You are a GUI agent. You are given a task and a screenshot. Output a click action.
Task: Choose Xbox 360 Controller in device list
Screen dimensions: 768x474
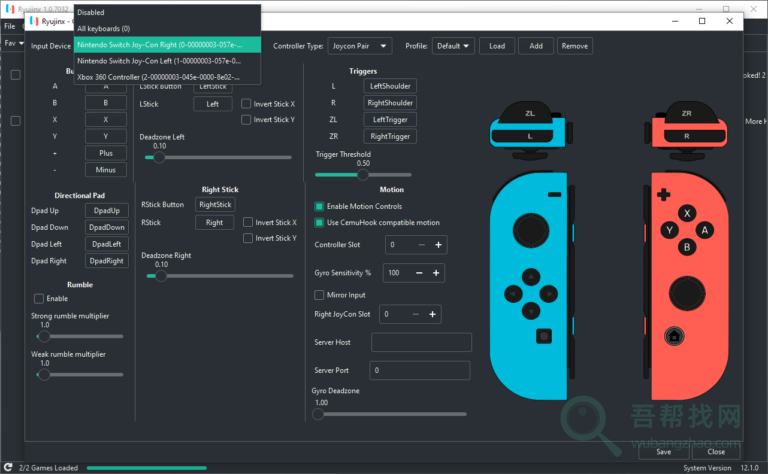click(160, 76)
